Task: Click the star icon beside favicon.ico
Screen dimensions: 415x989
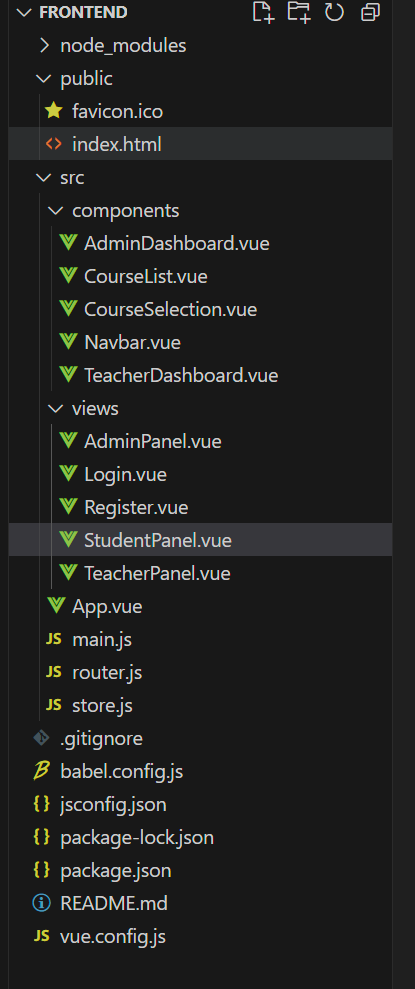Action: (x=54, y=112)
